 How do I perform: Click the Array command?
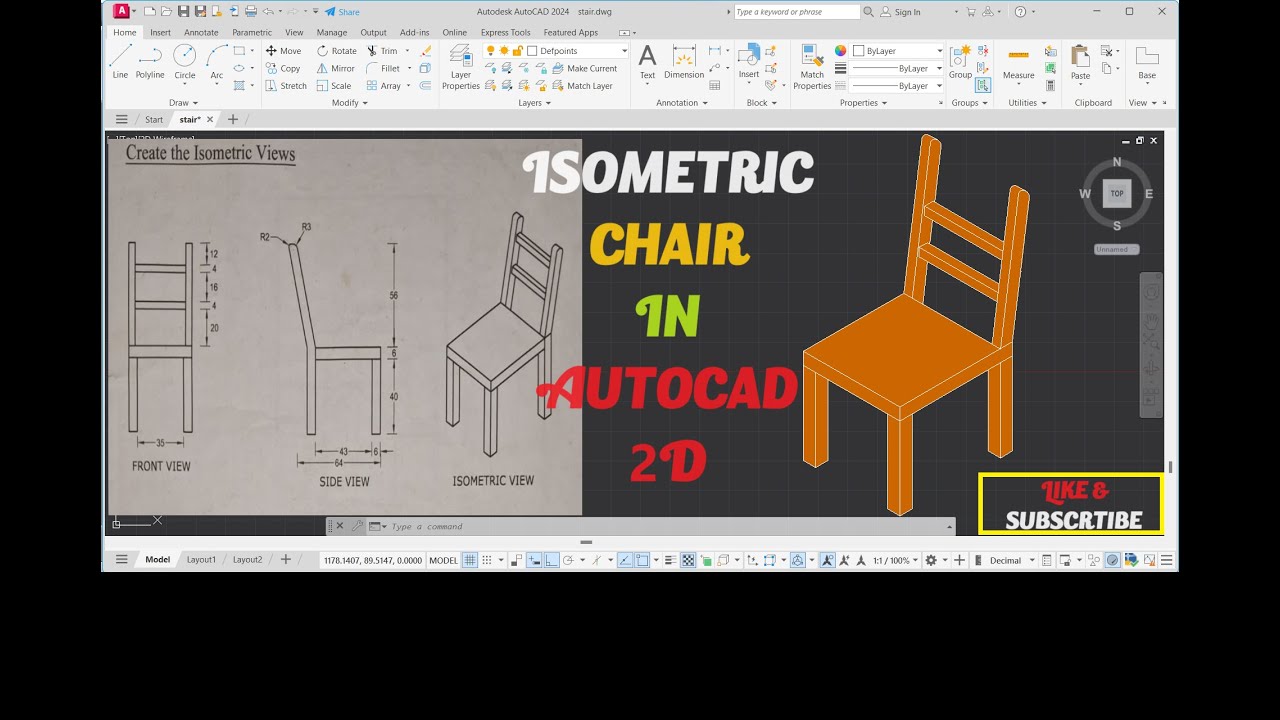click(x=384, y=86)
